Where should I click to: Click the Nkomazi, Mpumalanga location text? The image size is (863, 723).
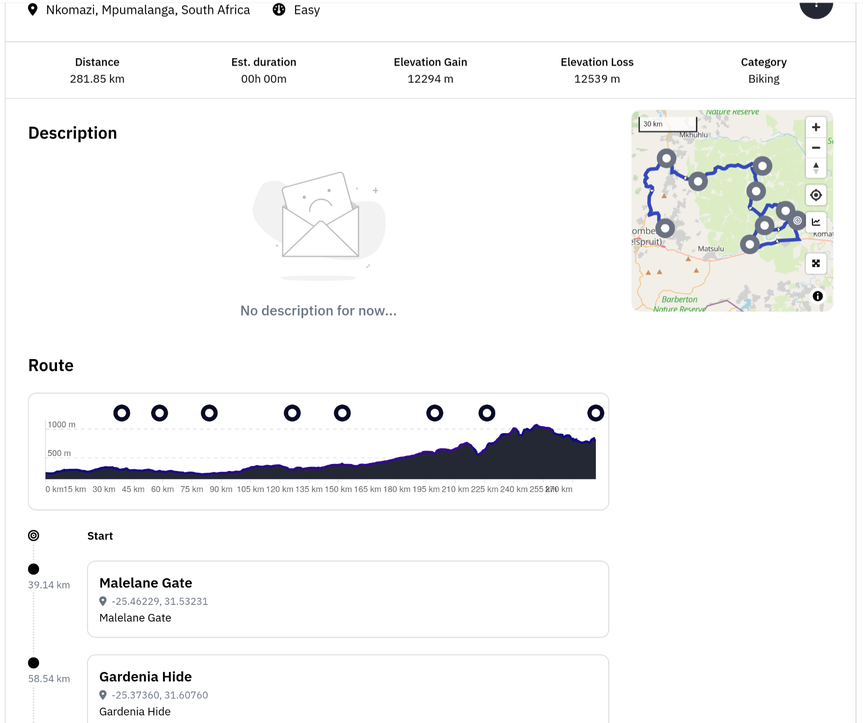(148, 10)
